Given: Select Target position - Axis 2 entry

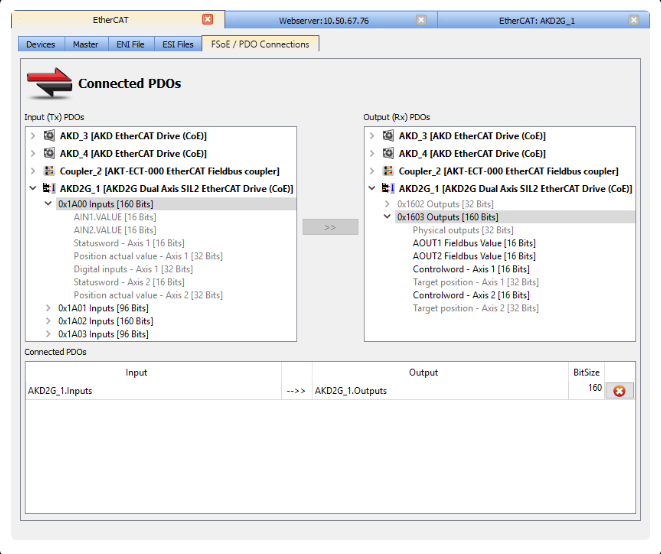Looking at the screenshot, I should pos(476,308).
